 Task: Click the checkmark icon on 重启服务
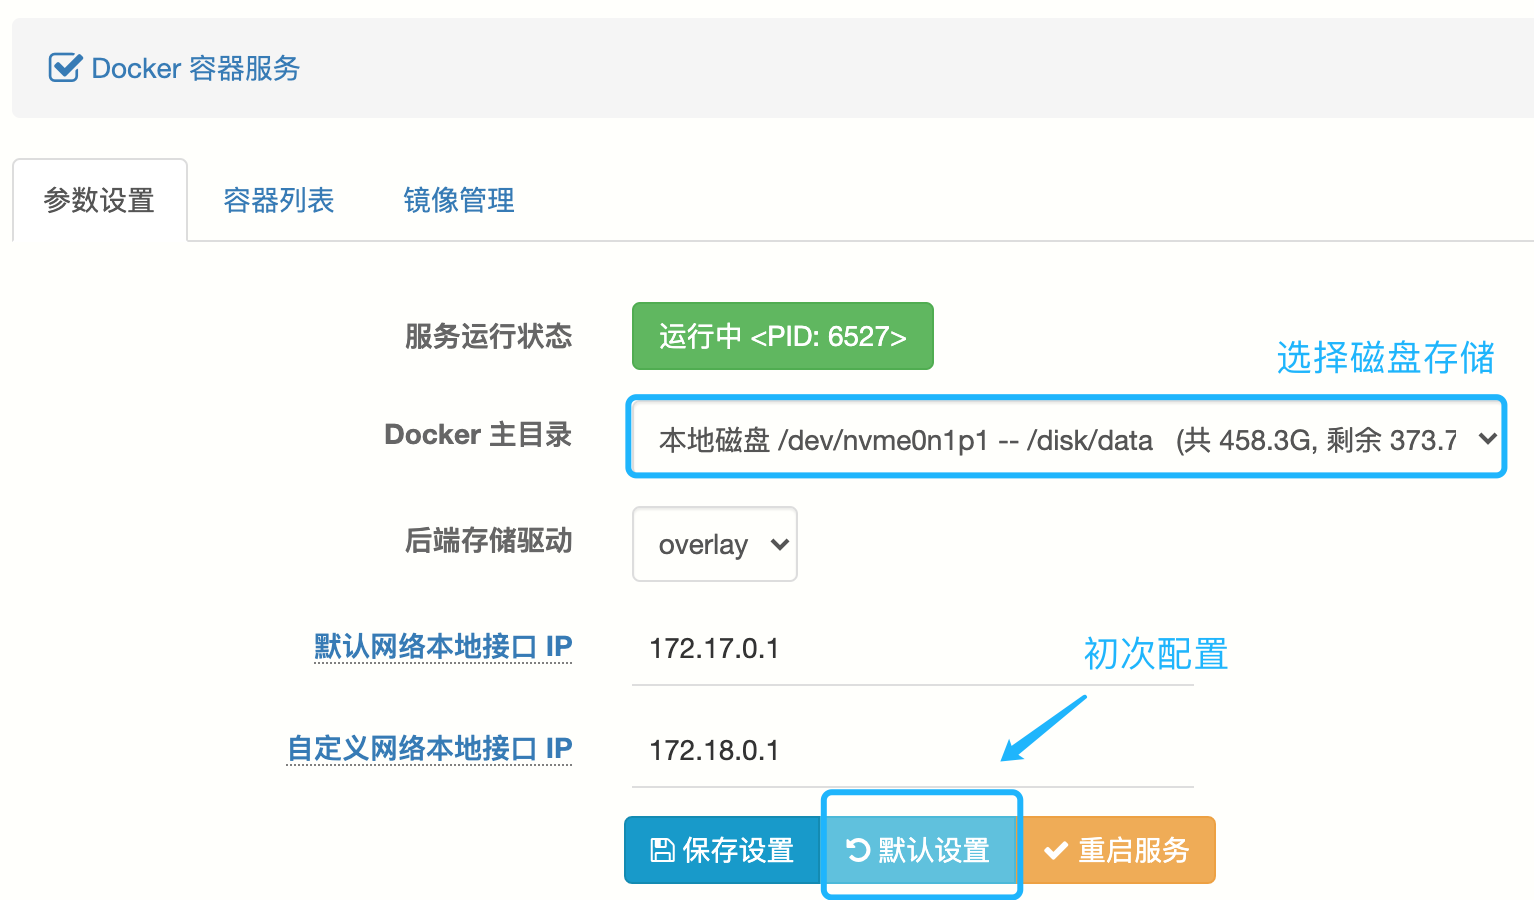pos(1056,851)
